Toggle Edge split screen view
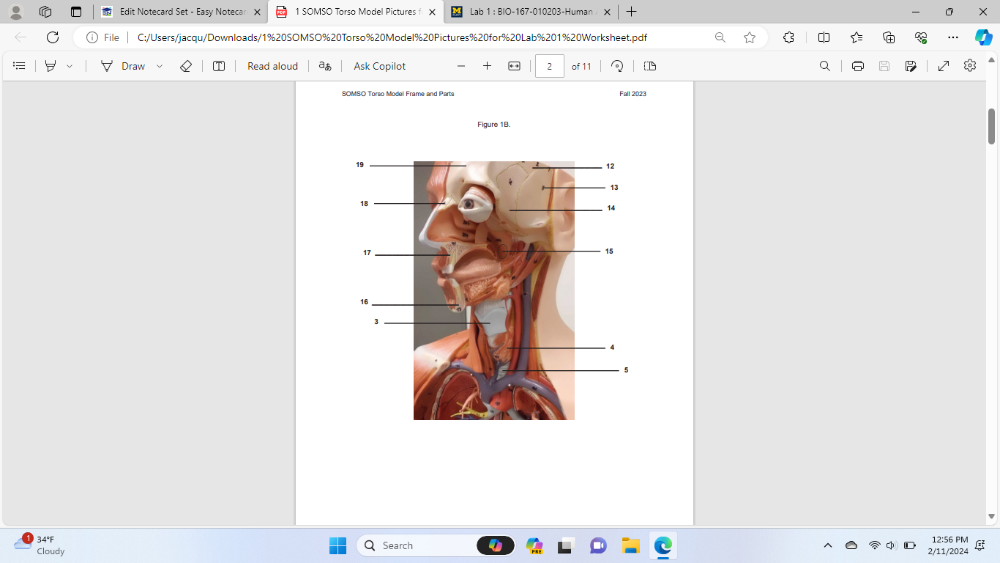 (x=824, y=37)
